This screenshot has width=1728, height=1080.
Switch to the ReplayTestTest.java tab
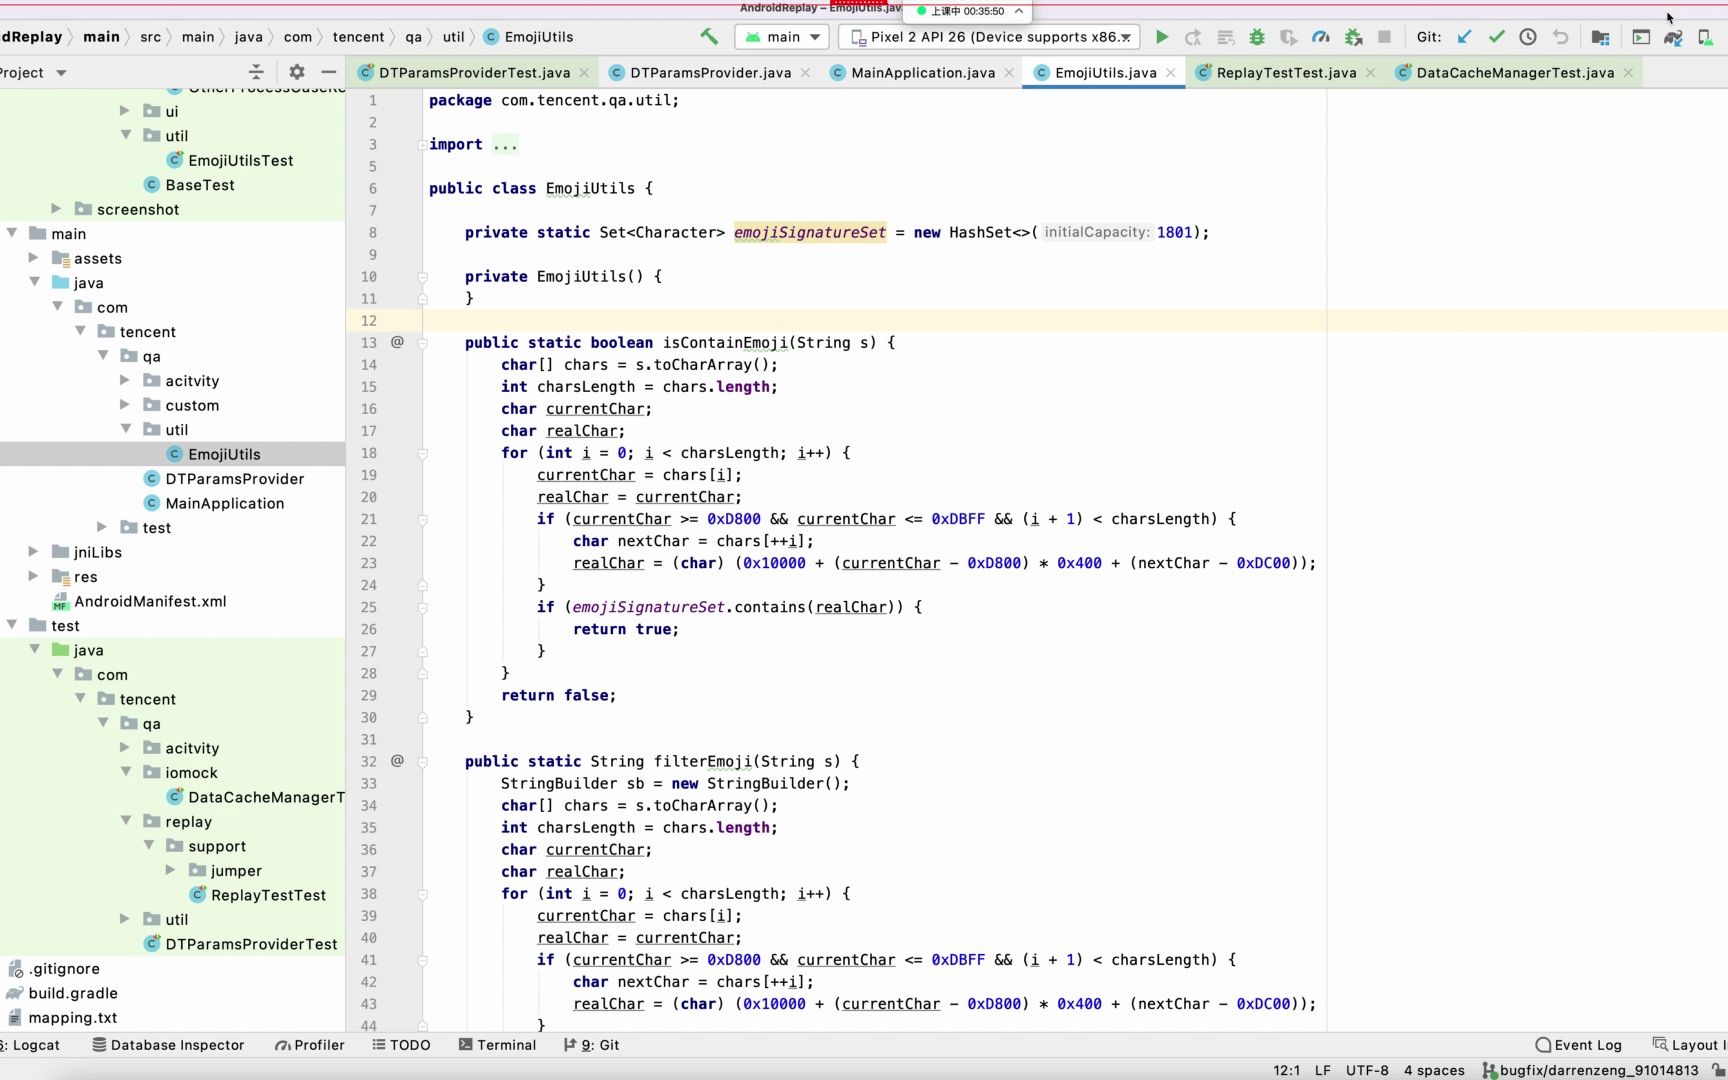tap(1286, 73)
